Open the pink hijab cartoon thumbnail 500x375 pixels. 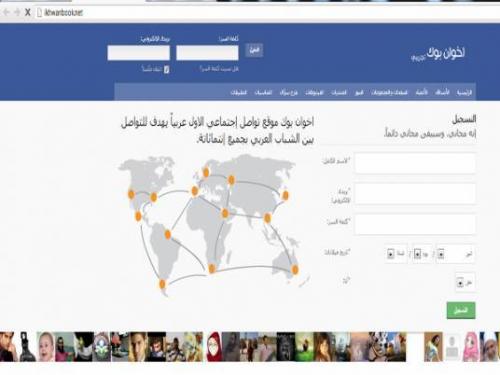(x=471, y=347)
